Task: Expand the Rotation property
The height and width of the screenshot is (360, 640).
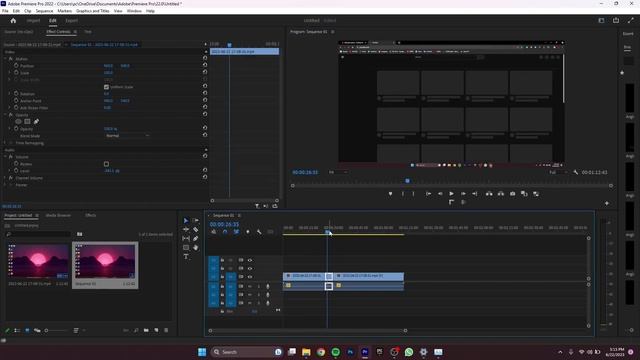Action: [x=10, y=93]
